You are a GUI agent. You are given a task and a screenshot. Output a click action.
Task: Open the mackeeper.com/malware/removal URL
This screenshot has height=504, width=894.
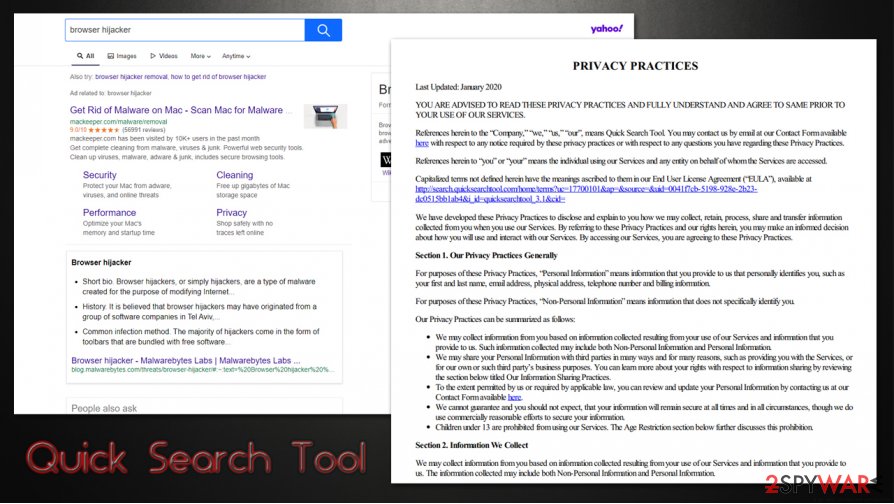(119, 121)
